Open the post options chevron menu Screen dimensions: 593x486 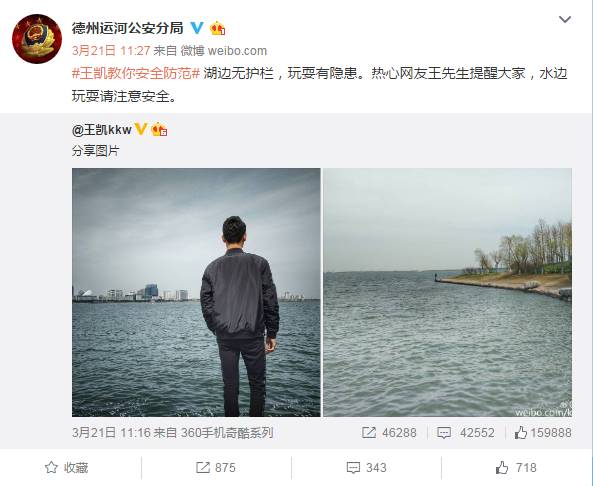coord(565,19)
